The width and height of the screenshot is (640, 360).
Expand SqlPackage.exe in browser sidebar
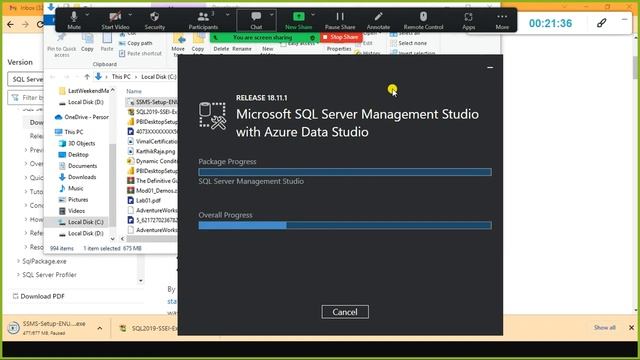click(x=18, y=261)
